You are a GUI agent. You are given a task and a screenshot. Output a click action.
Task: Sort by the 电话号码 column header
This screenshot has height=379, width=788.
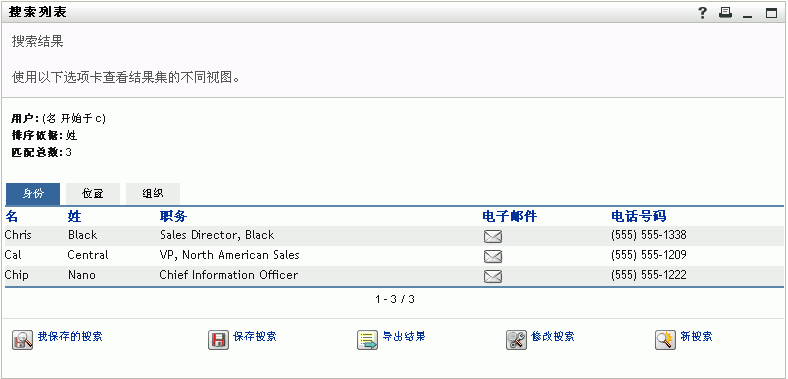pos(639,217)
